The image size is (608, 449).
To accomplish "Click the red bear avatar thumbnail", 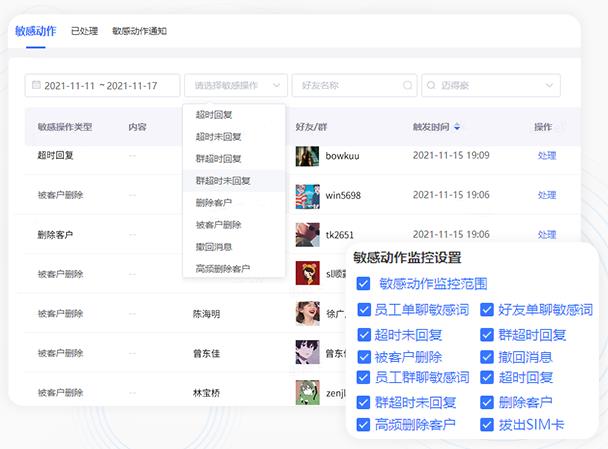I will pos(307,273).
